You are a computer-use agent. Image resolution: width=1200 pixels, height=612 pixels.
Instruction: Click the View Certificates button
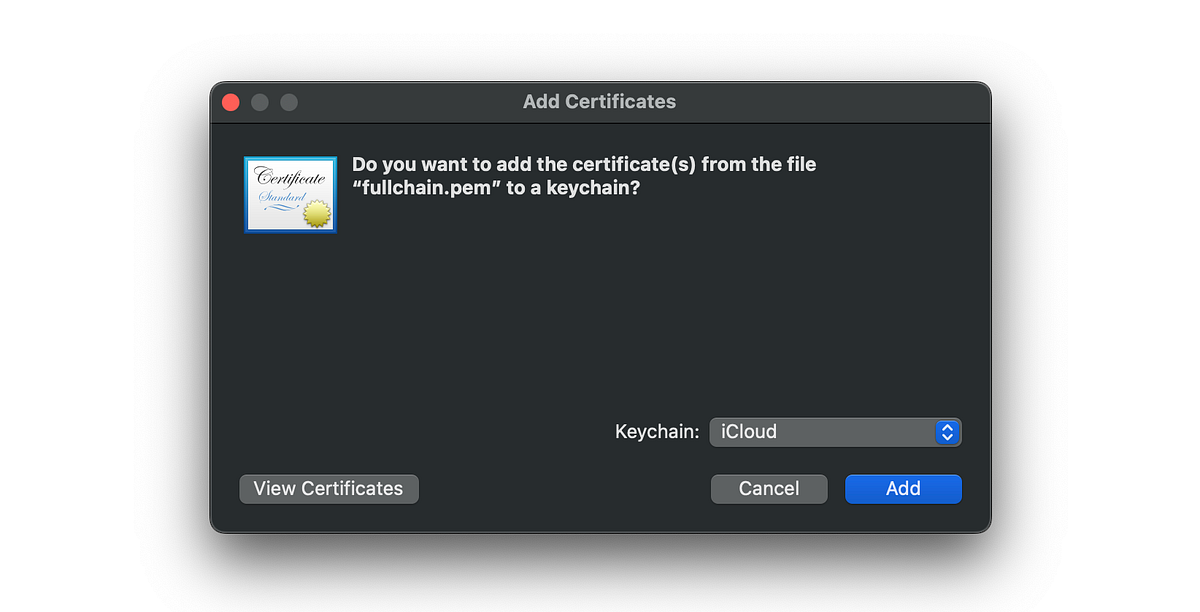pyautogui.click(x=328, y=488)
